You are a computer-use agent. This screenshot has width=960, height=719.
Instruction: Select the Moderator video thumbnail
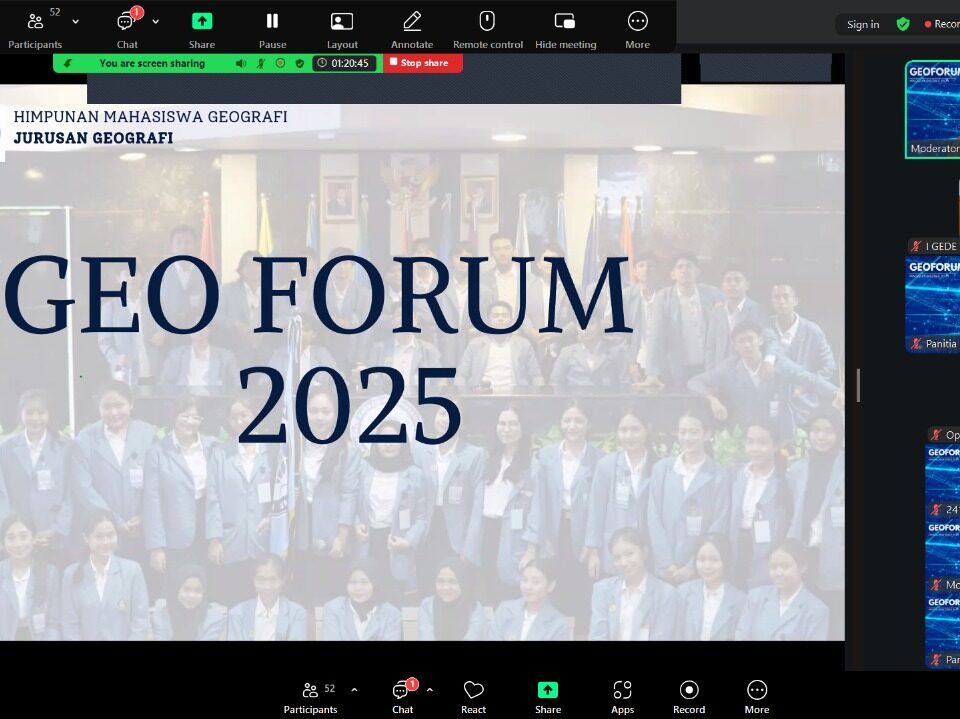pyautogui.click(x=933, y=110)
